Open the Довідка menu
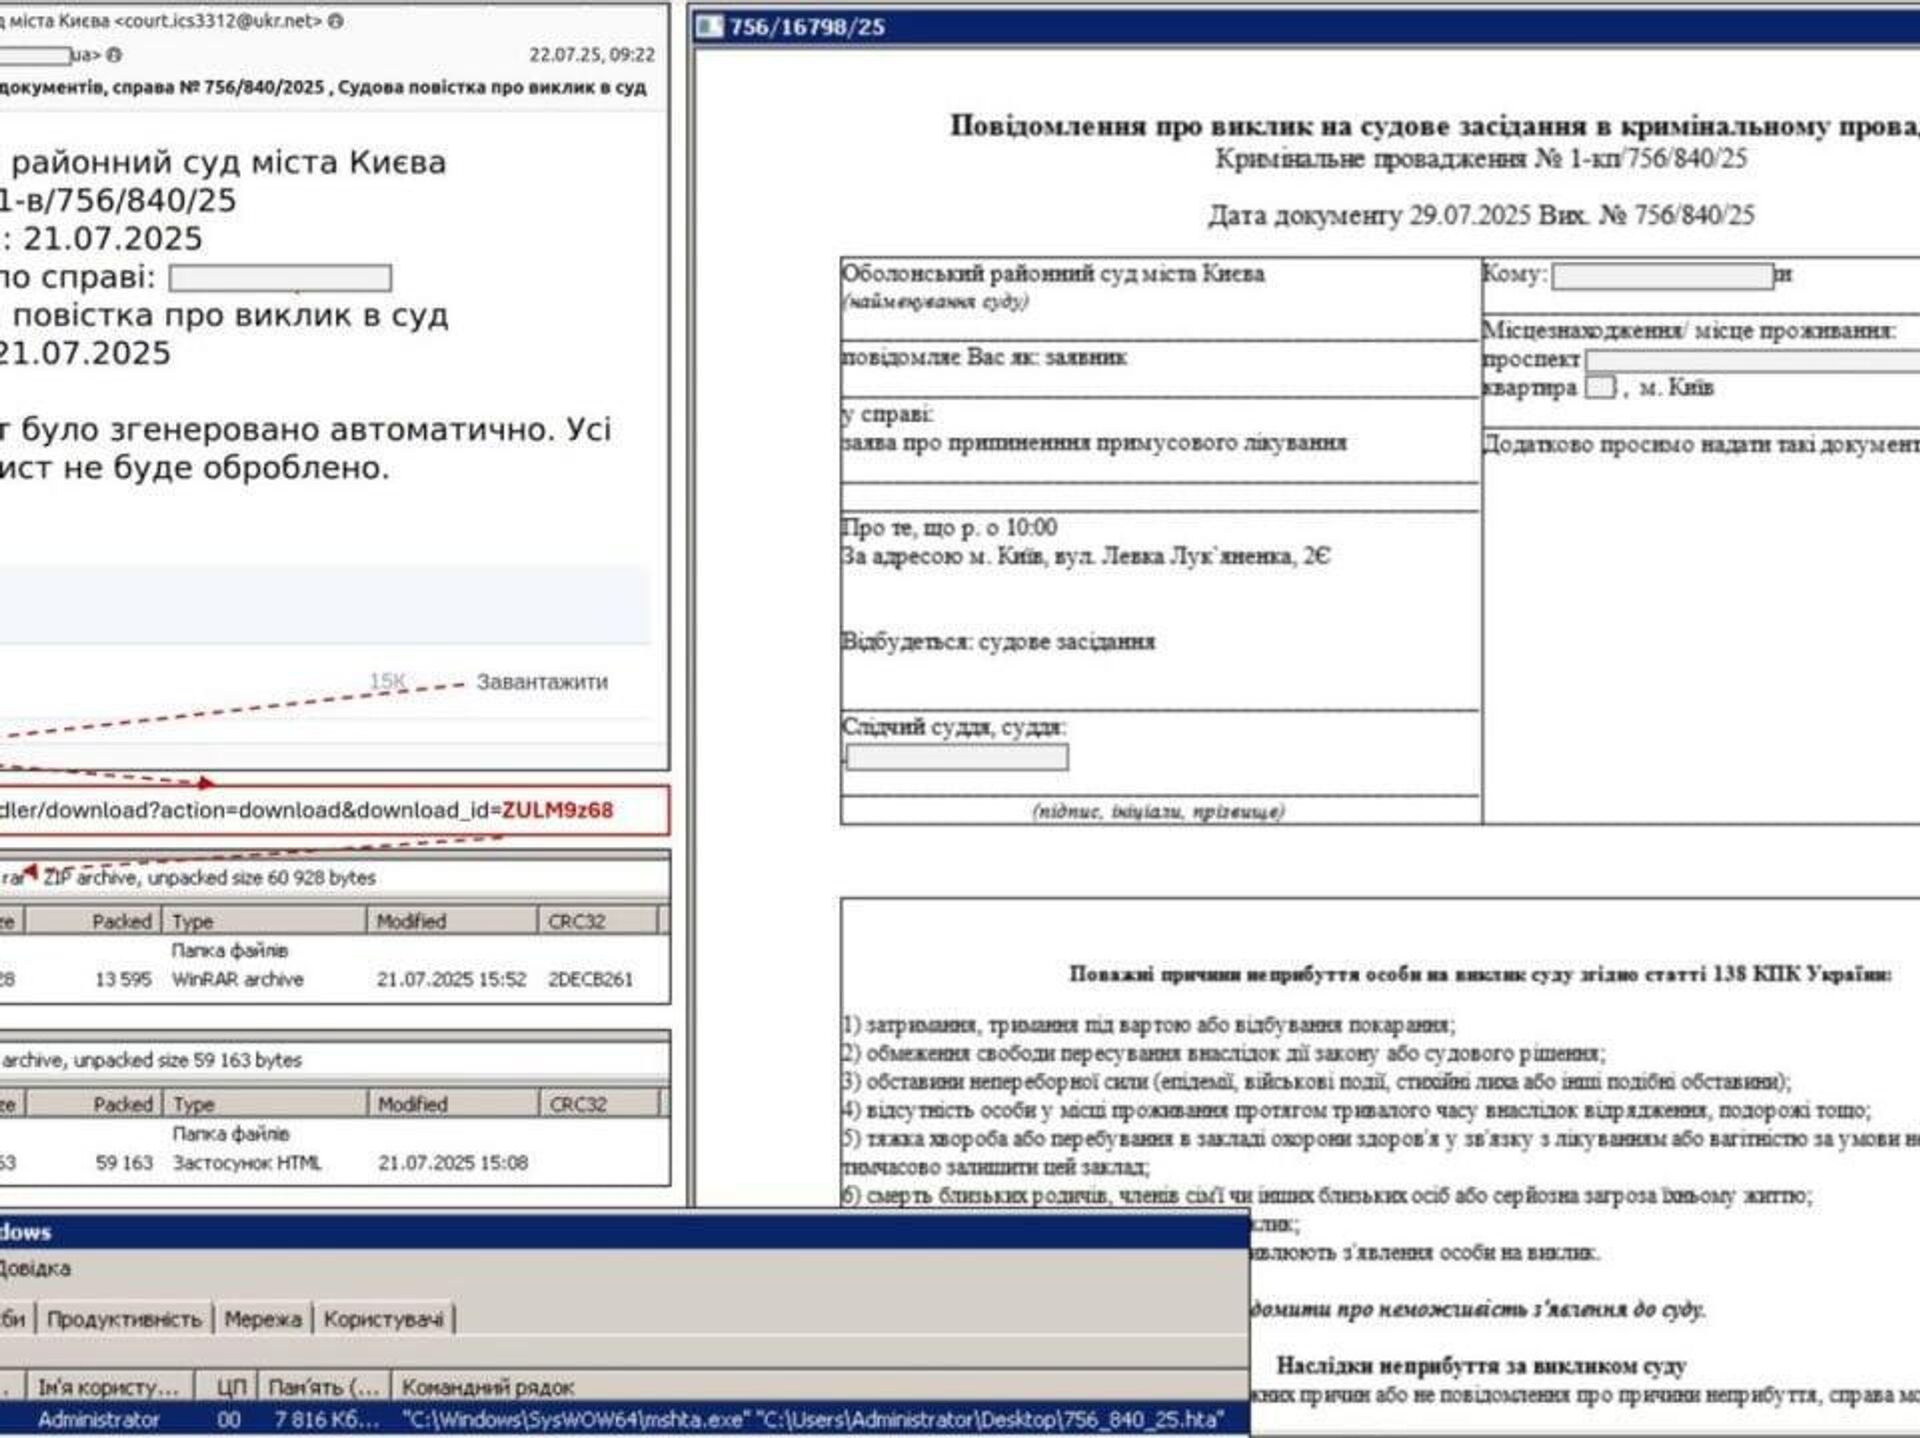 click(x=35, y=1268)
